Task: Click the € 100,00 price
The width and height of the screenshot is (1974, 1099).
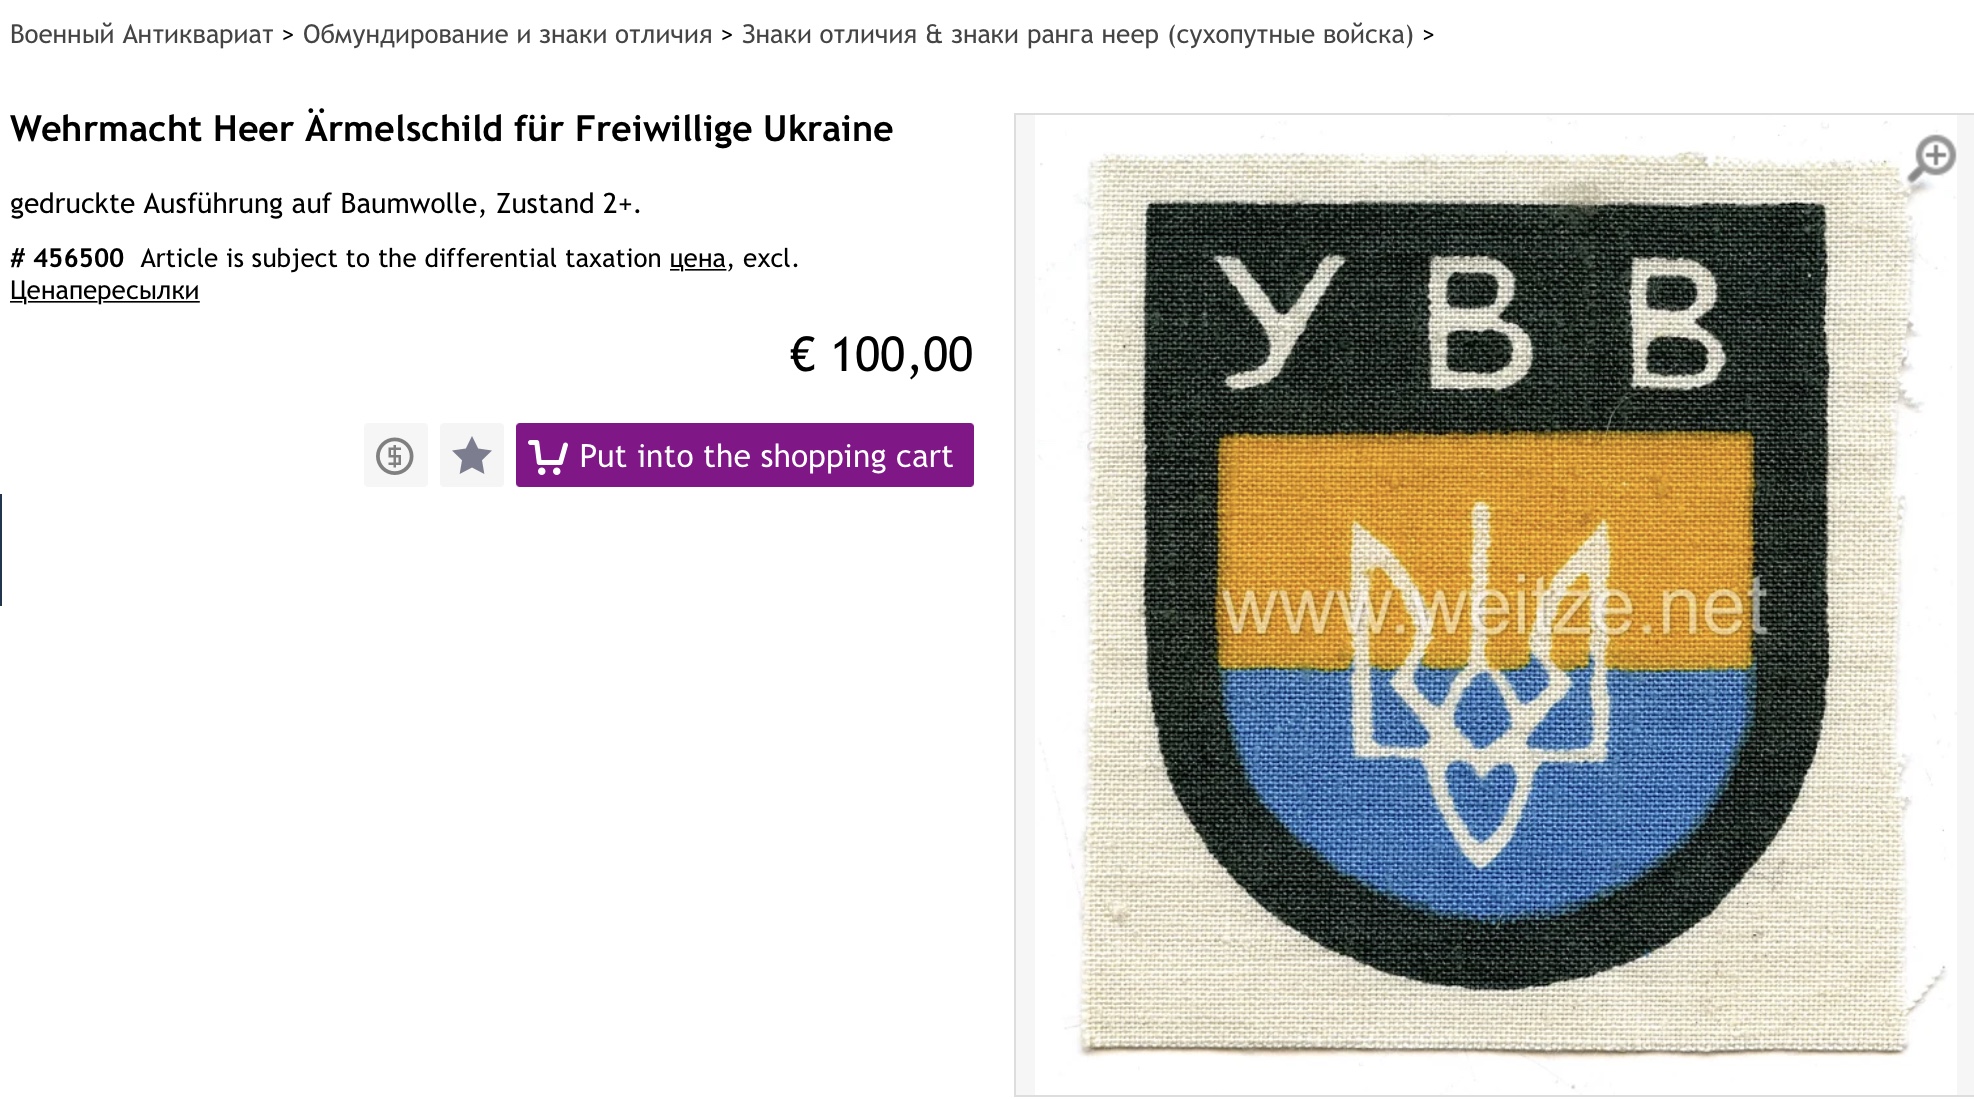Action: [881, 354]
